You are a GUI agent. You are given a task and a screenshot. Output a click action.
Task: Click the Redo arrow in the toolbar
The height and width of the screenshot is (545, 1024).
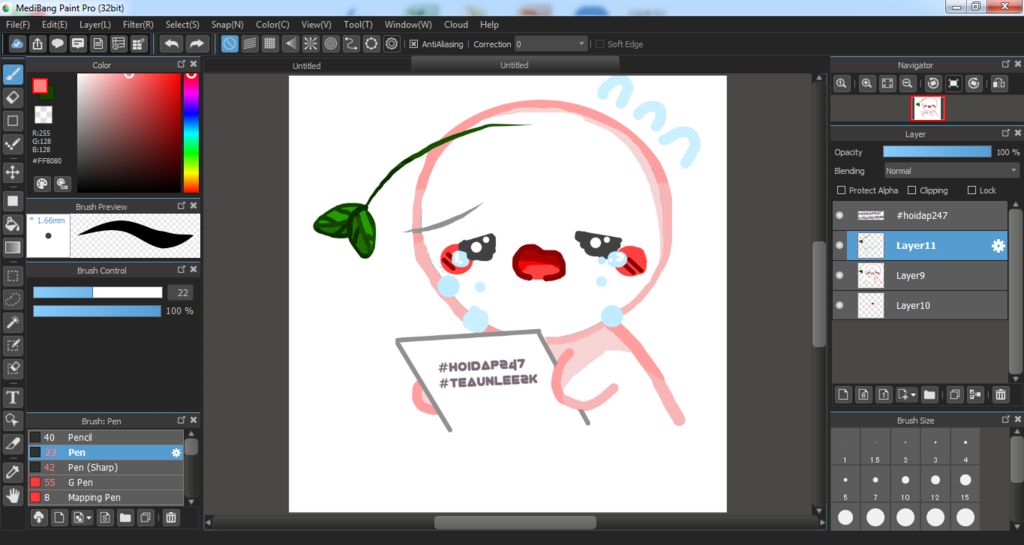(x=196, y=44)
